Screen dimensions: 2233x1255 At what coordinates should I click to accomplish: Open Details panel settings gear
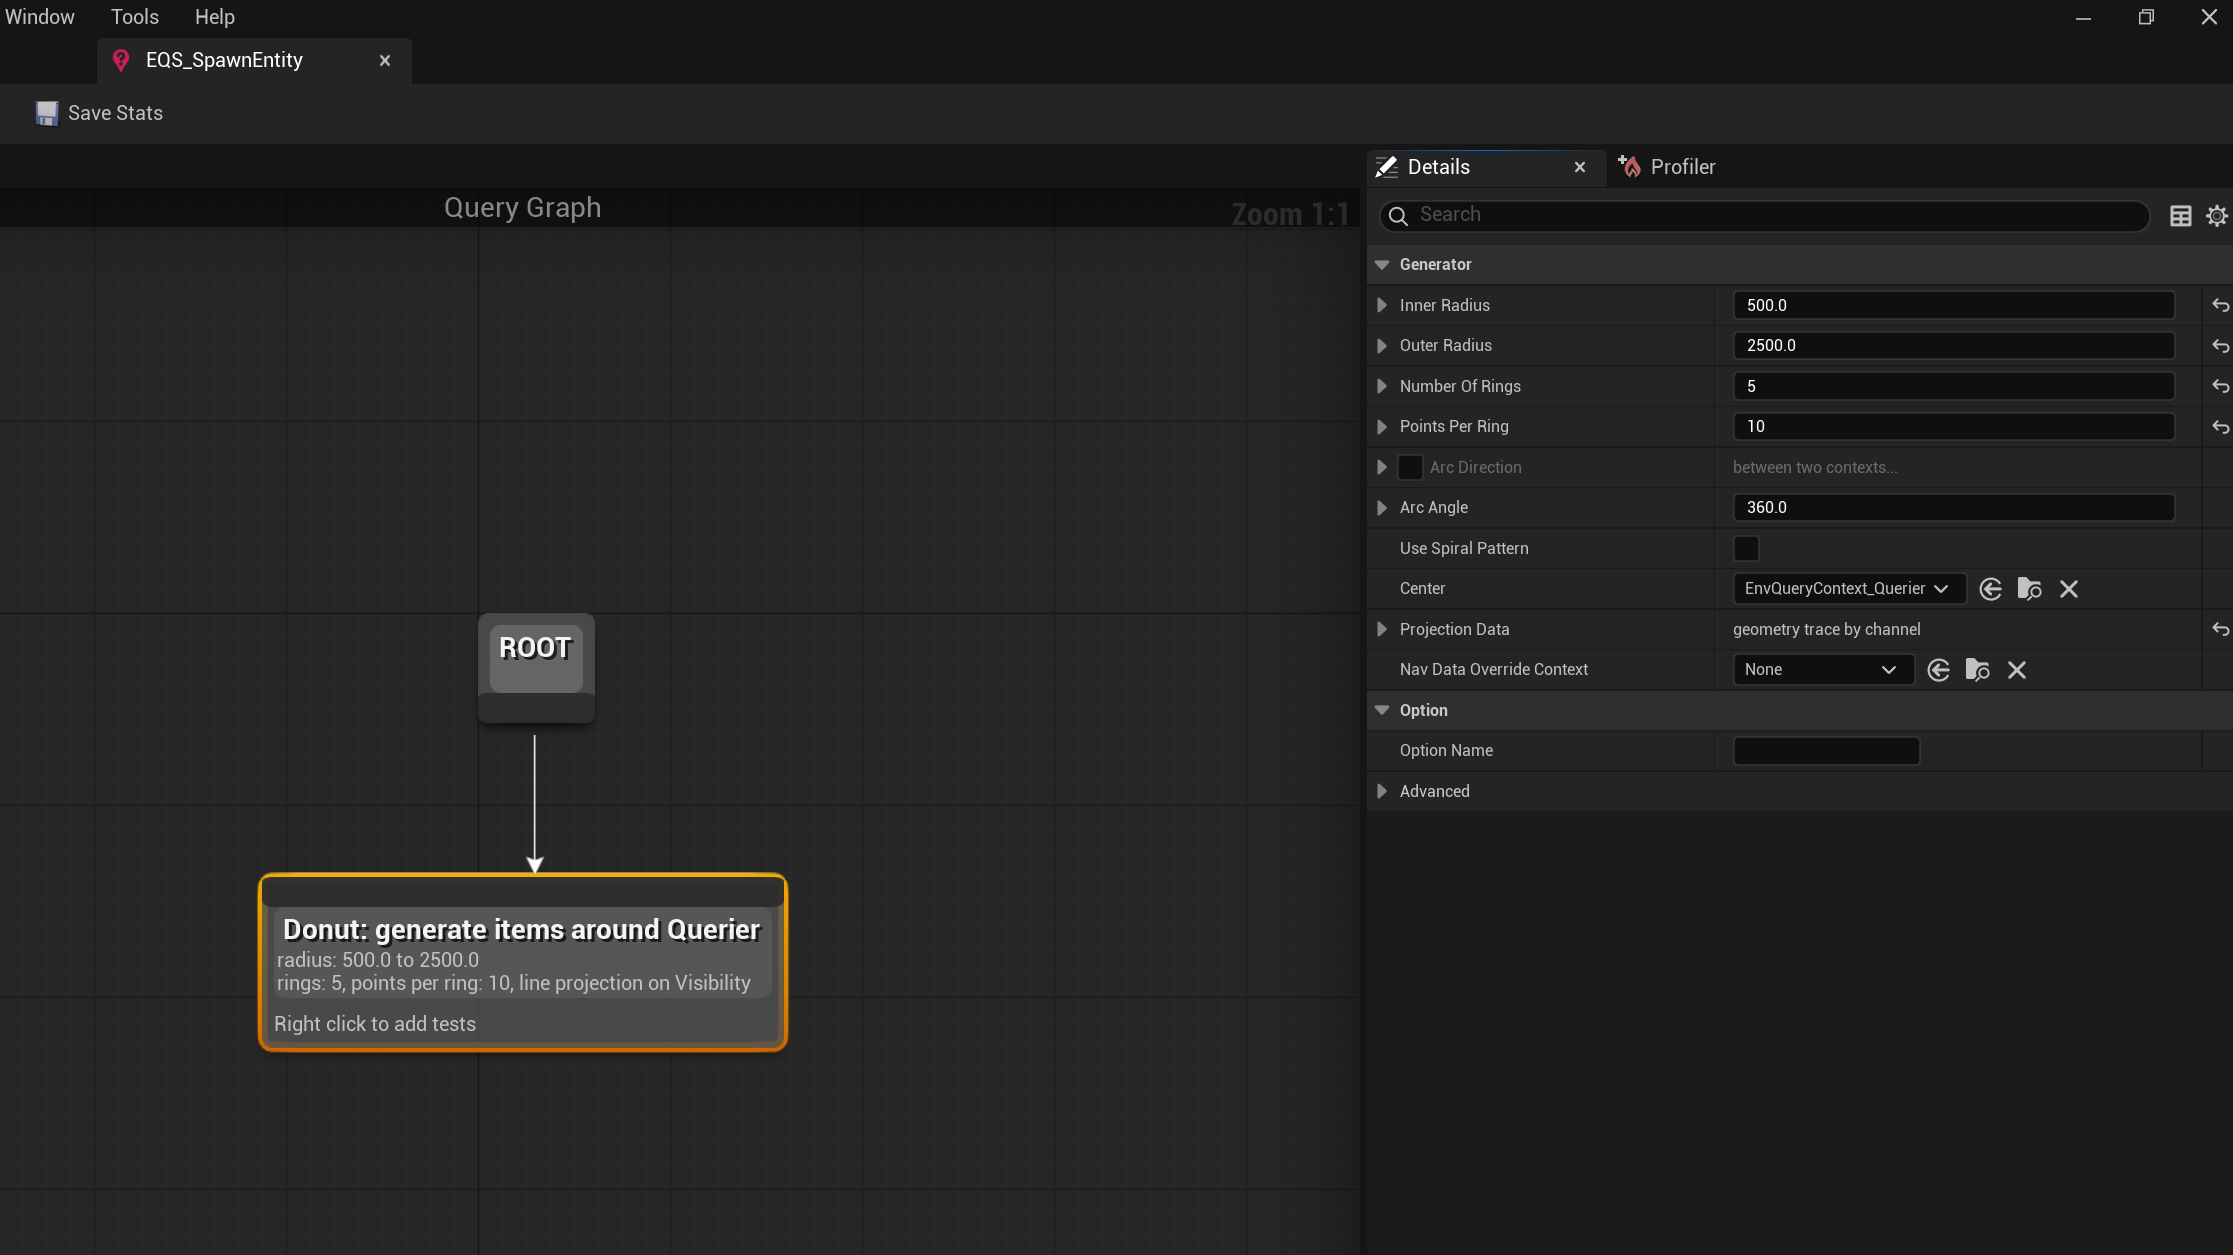(2217, 216)
